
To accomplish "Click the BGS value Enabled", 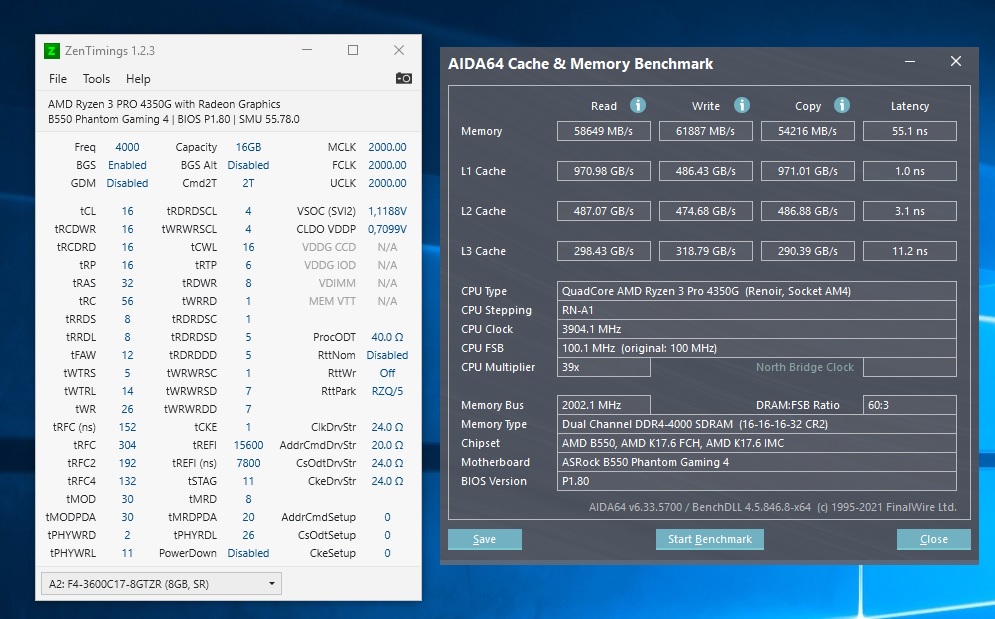I will (x=127, y=165).
